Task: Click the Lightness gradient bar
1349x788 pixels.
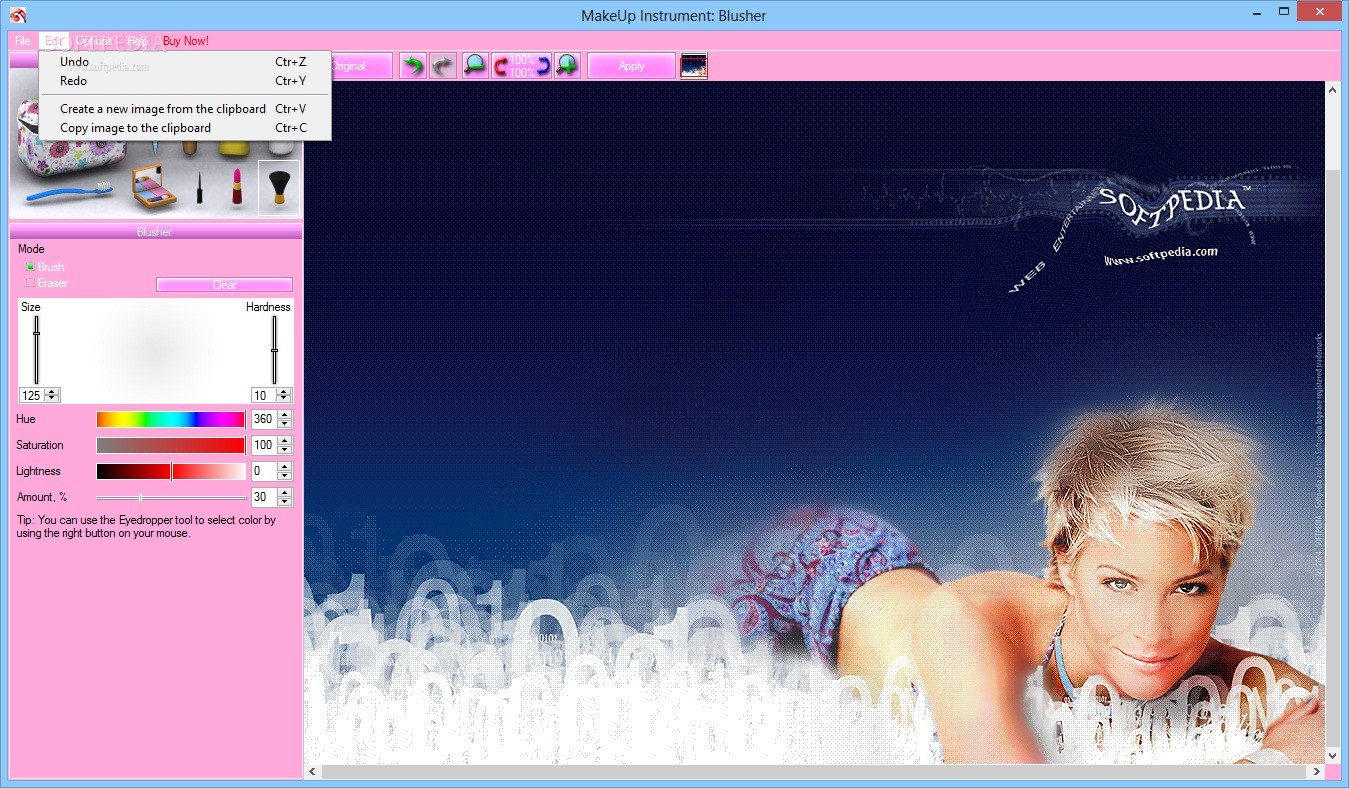Action: 170,471
